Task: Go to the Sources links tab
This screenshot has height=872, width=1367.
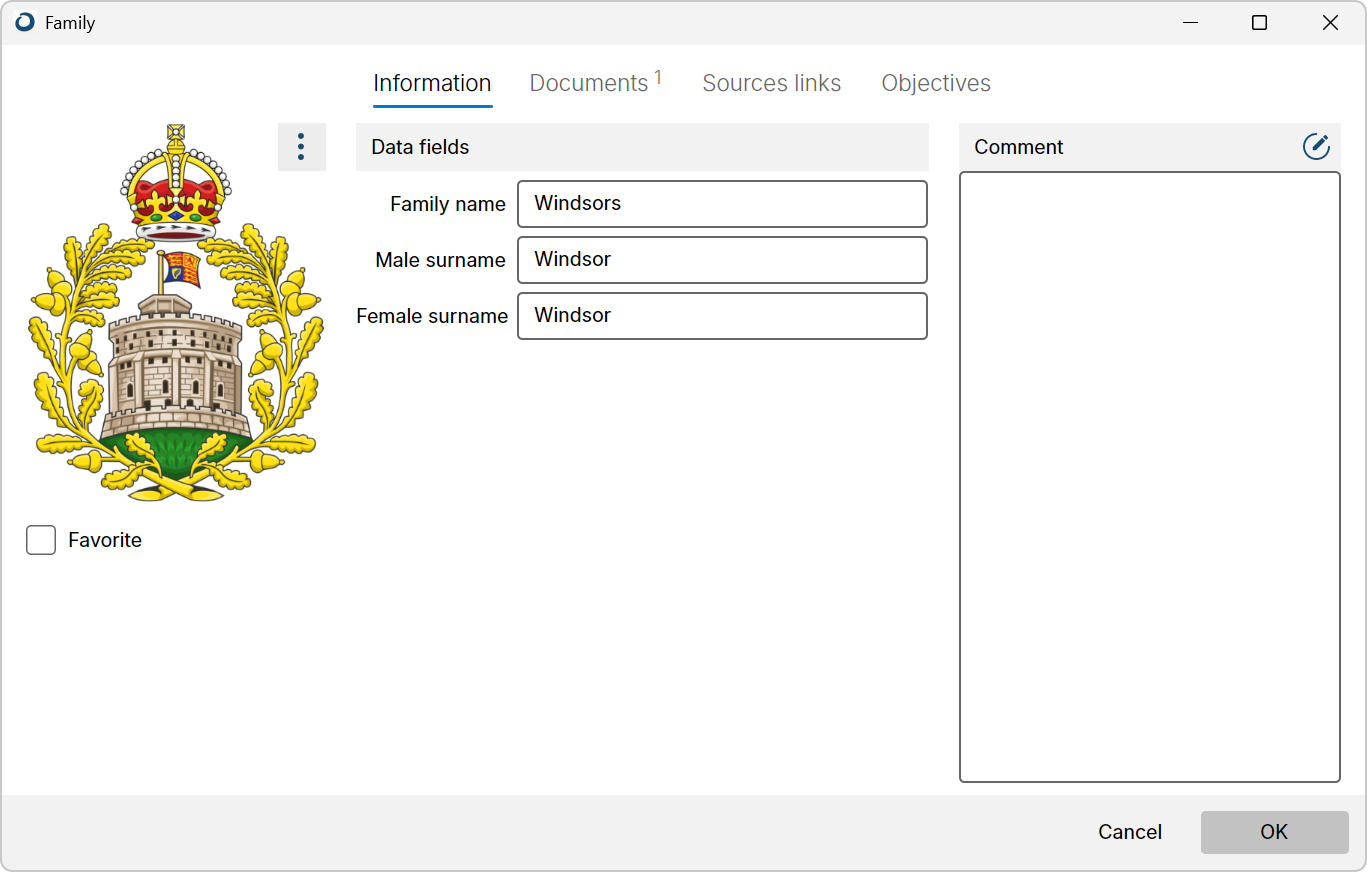Action: [772, 83]
